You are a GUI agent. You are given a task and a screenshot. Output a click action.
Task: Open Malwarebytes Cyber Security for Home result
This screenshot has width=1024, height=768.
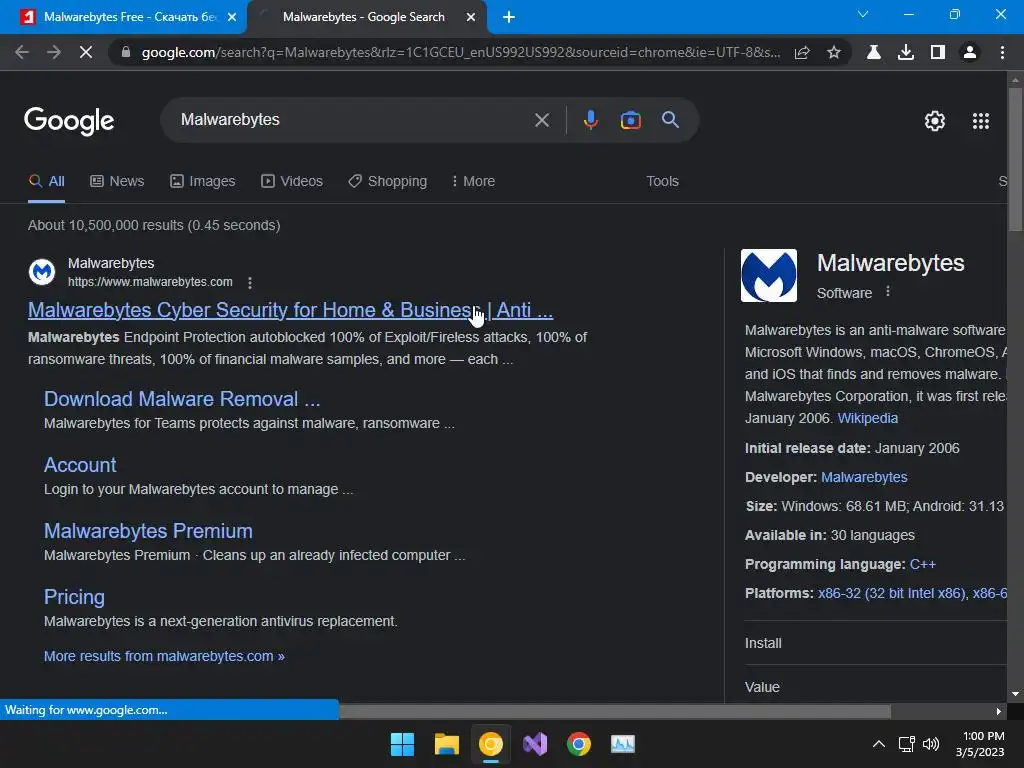point(291,310)
